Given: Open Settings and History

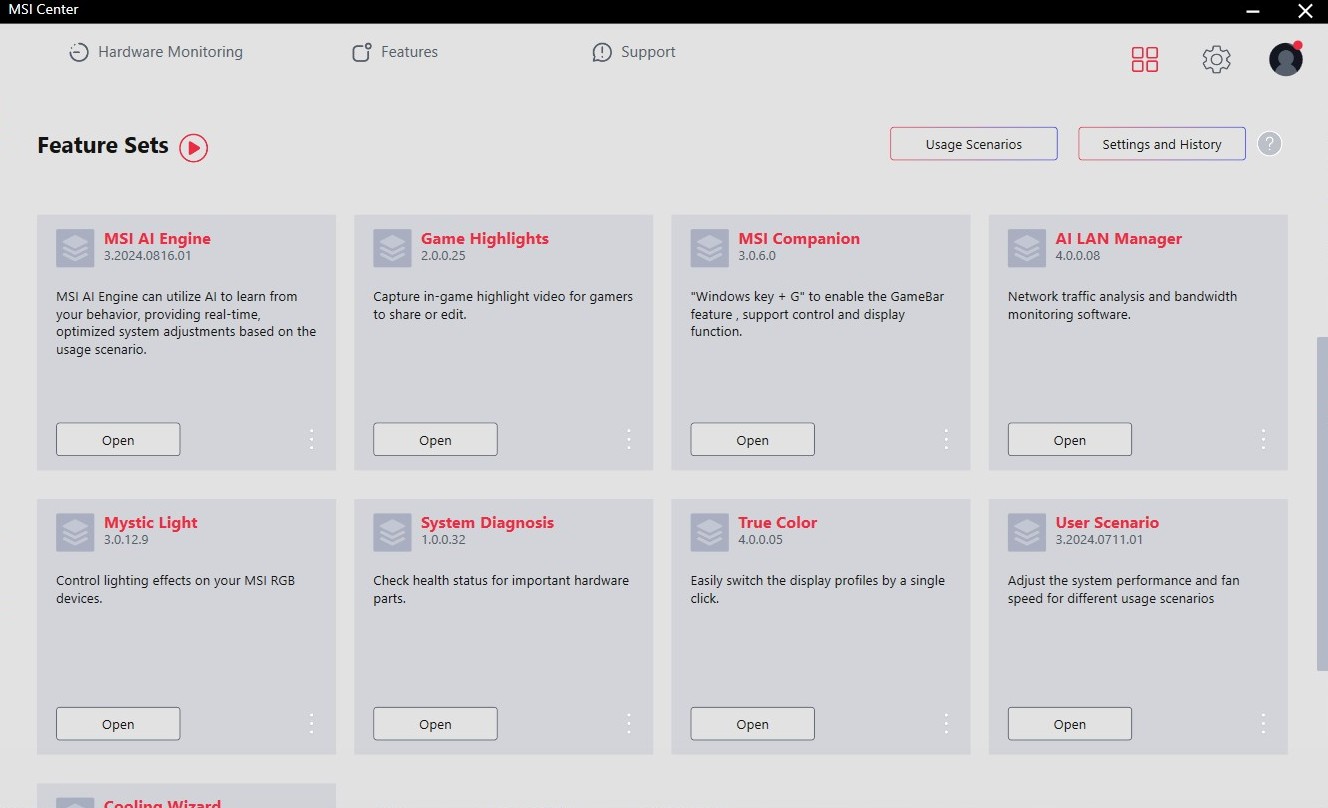Looking at the screenshot, I should pos(1162,144).
